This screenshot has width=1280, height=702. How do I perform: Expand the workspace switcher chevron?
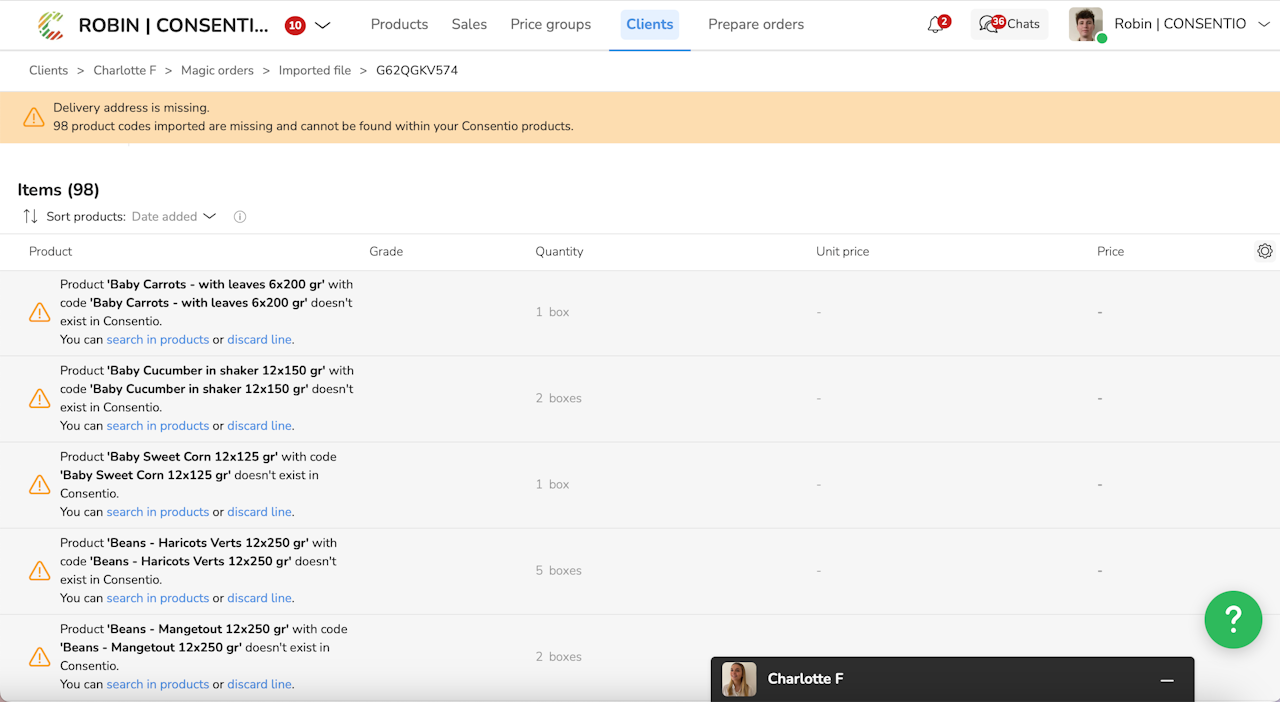(322, 26)
